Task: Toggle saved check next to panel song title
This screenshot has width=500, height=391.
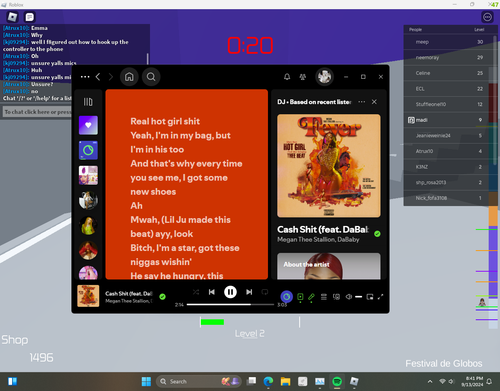Action: 377,234
